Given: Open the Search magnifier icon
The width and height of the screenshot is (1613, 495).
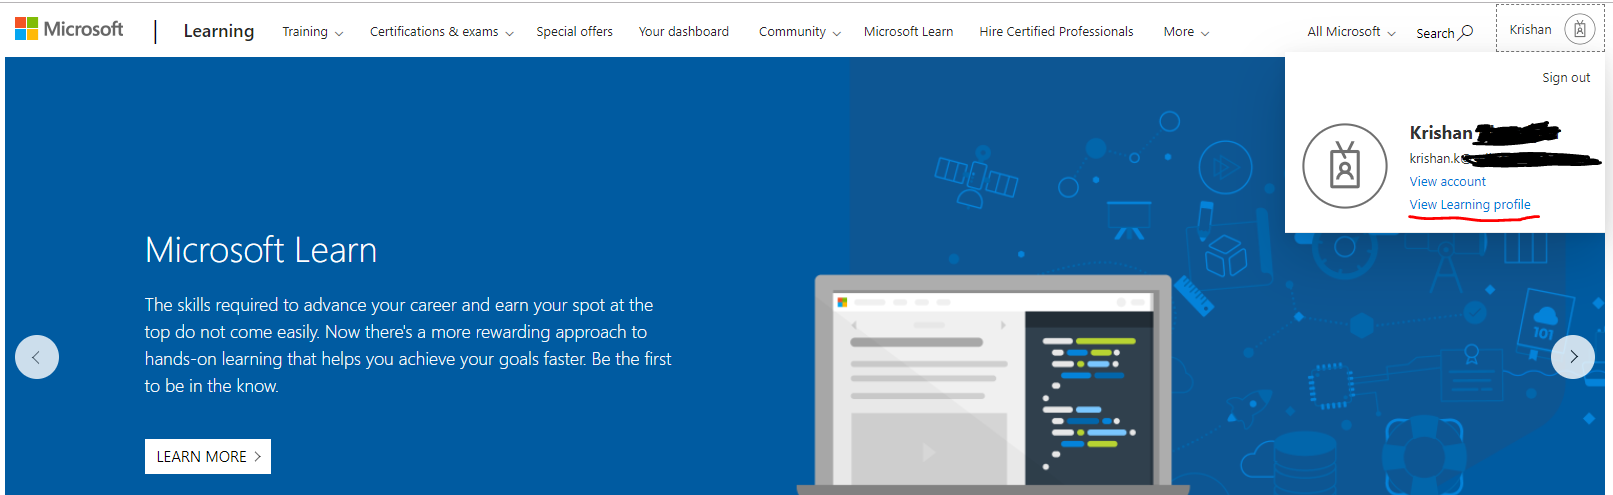Looking at the screenshot, I should (x=1466, y=33).
